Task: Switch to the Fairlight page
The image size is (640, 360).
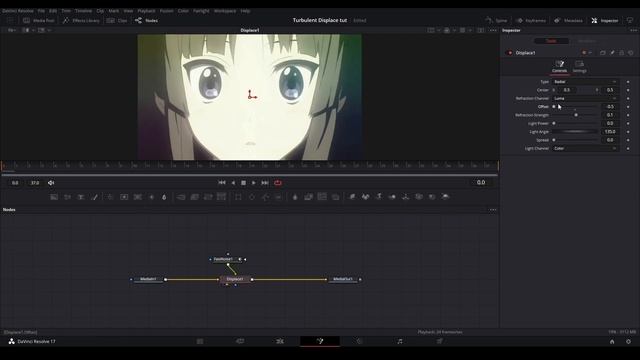Action: click(400, 341)
